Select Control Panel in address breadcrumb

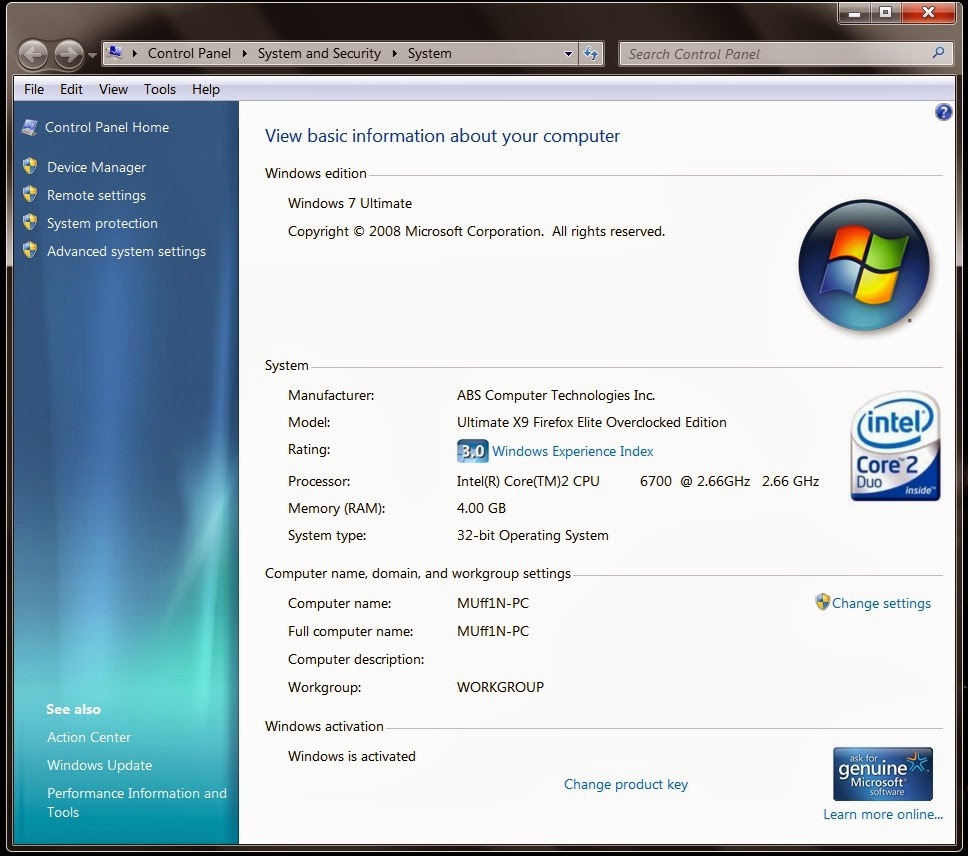(x=189, y=54)
